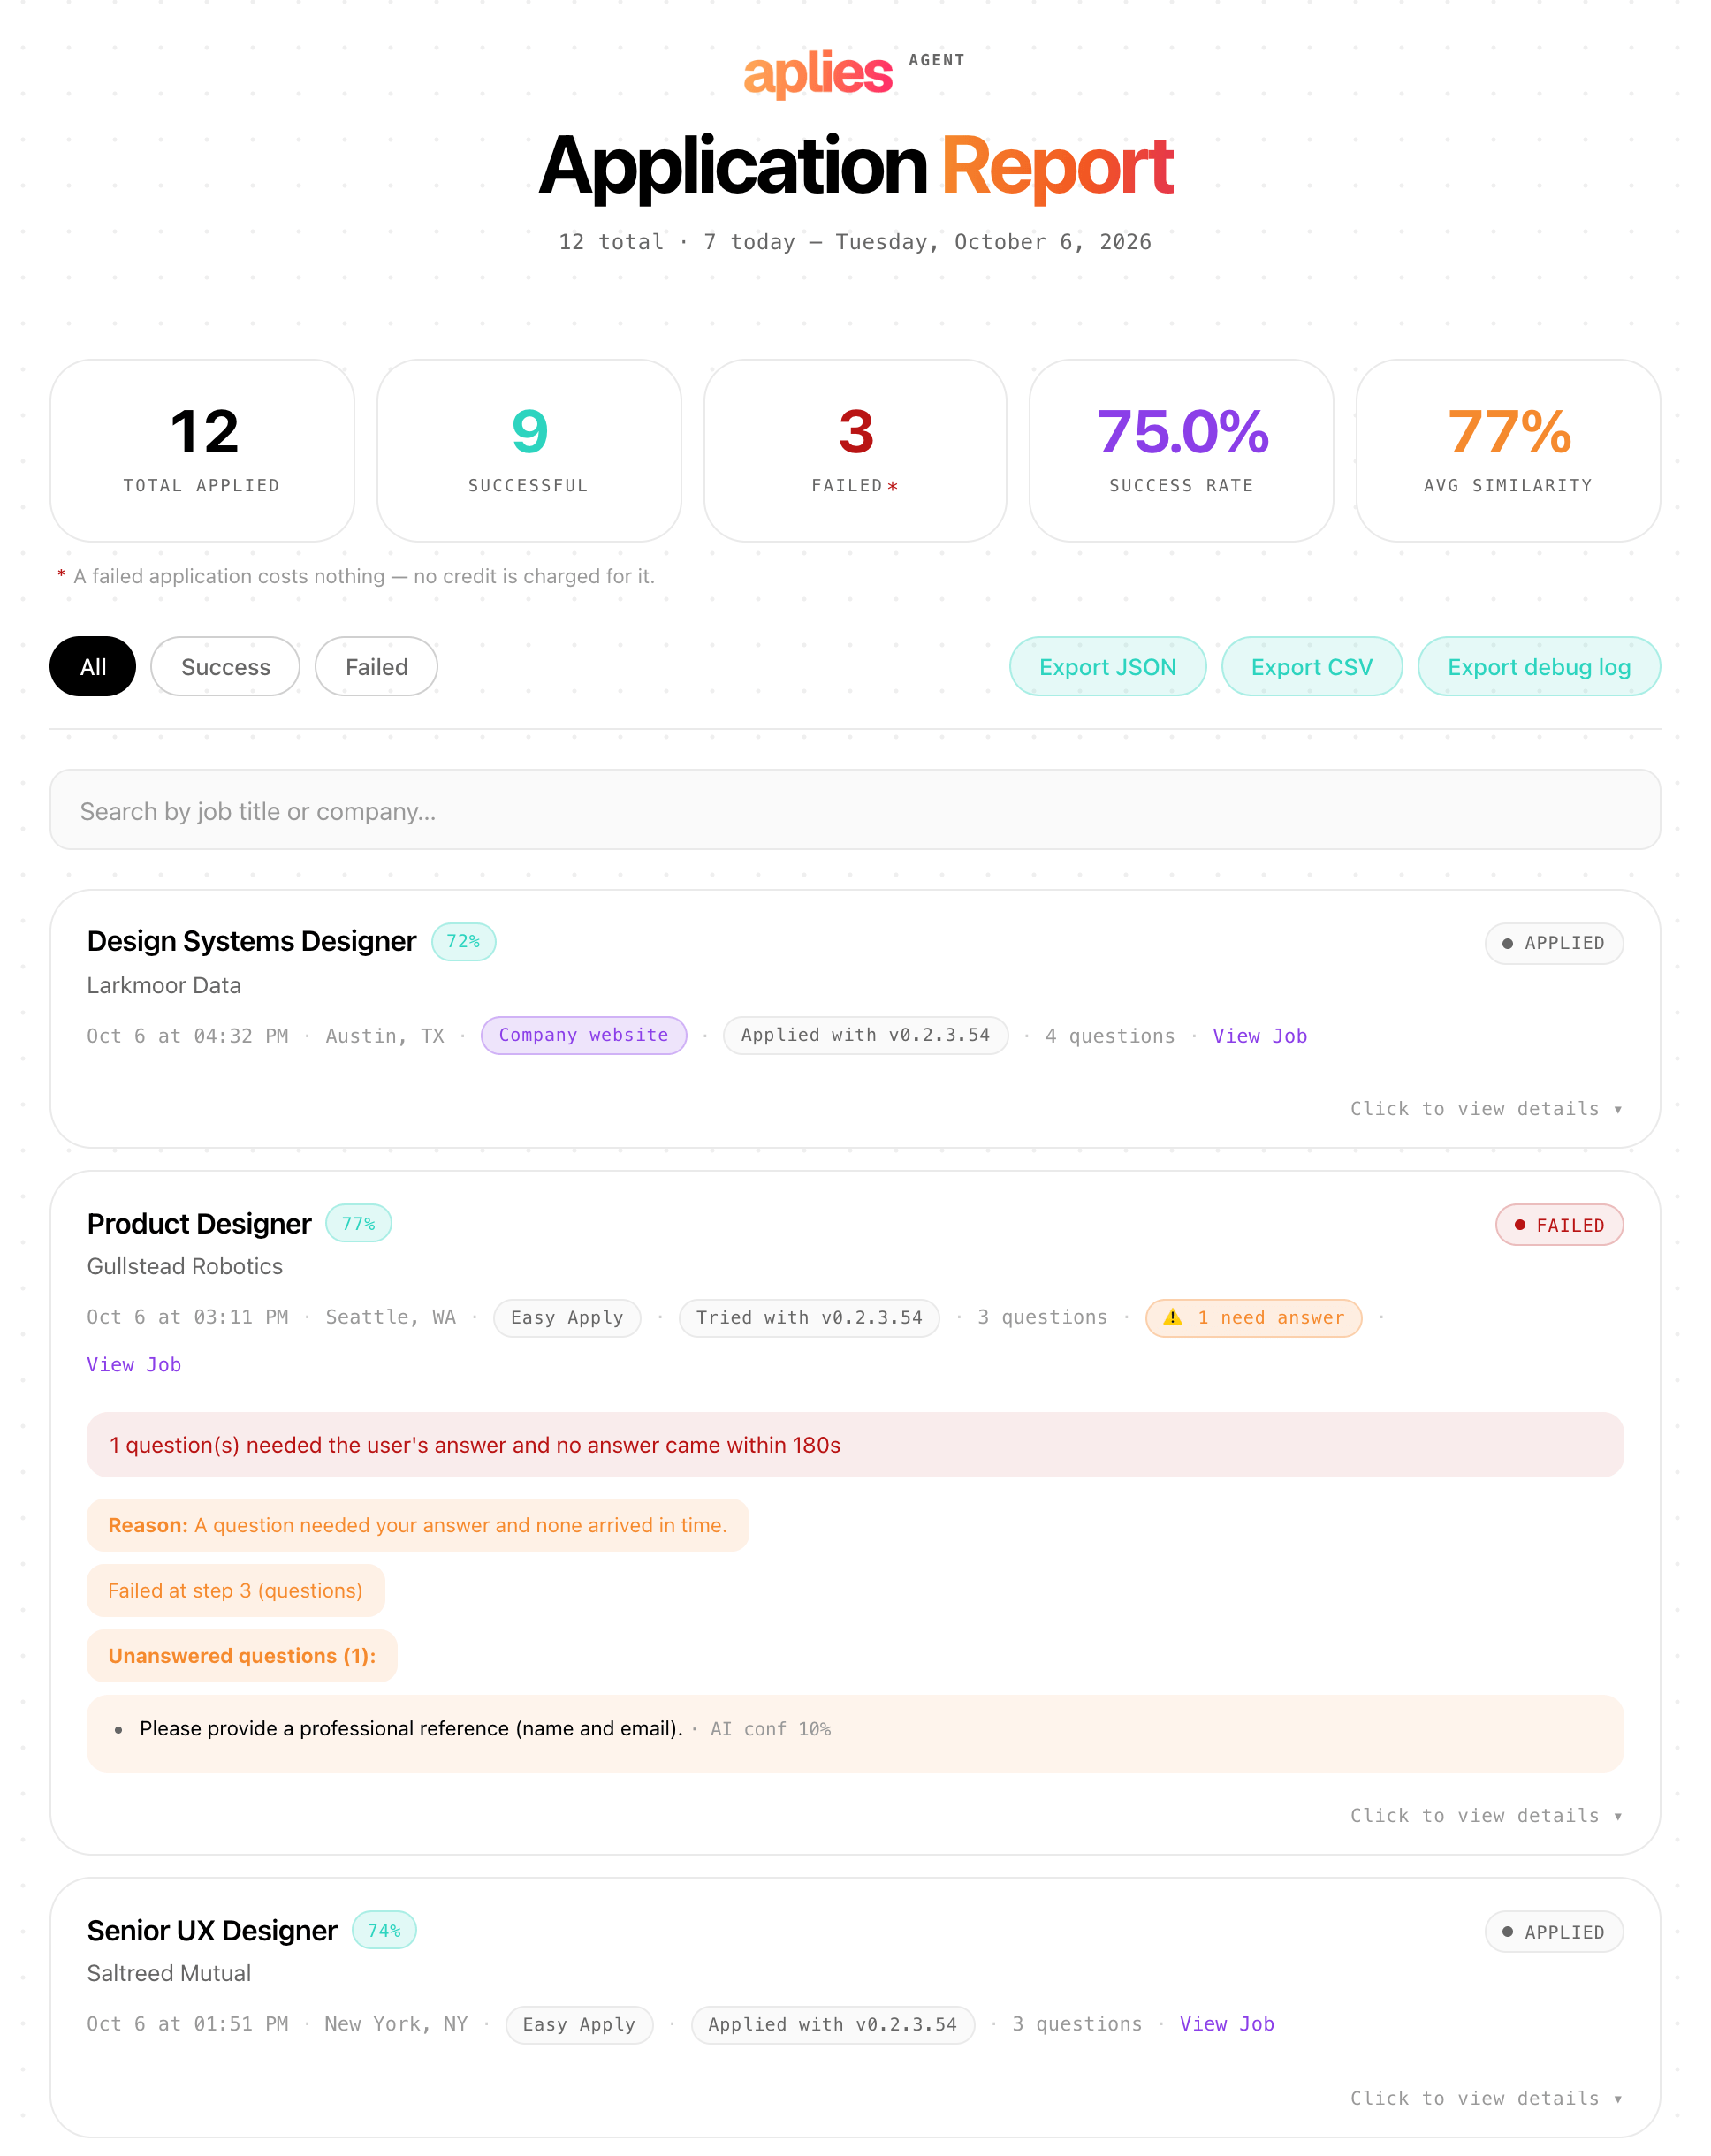Click the Company website badge
The image size is (1711, 2156).
tap(584, 1035)
